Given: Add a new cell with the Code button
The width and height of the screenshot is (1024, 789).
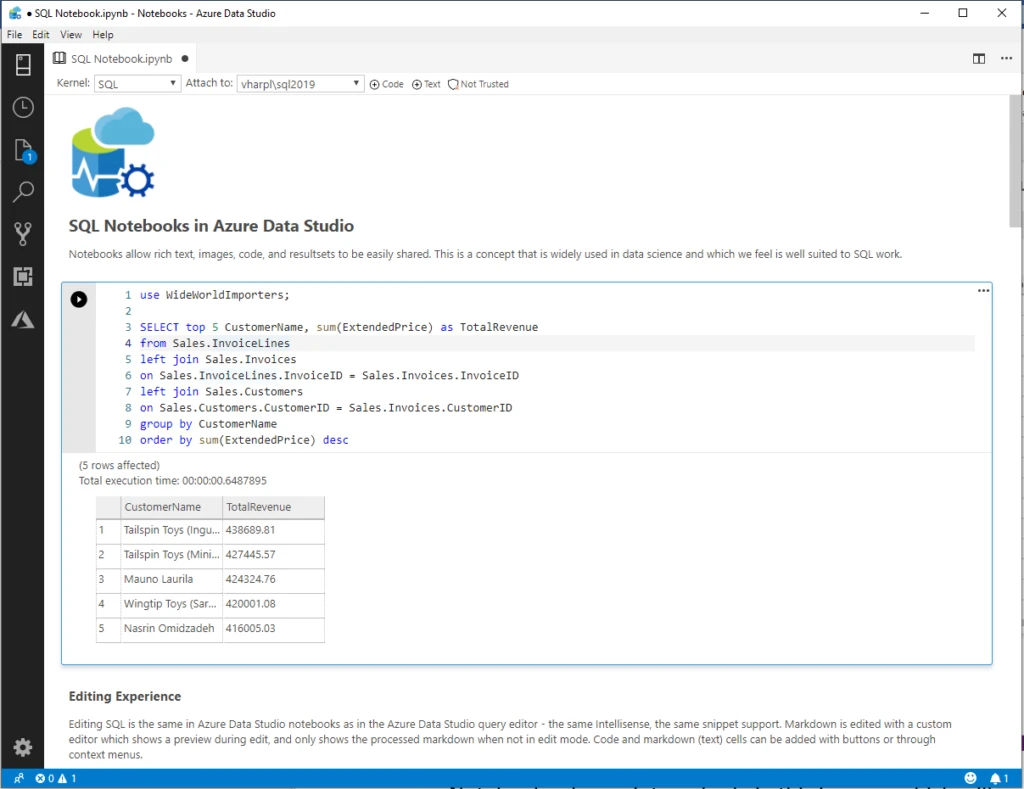Looking at the screenshot, I should pyautogui.click(x=386, y=84).
